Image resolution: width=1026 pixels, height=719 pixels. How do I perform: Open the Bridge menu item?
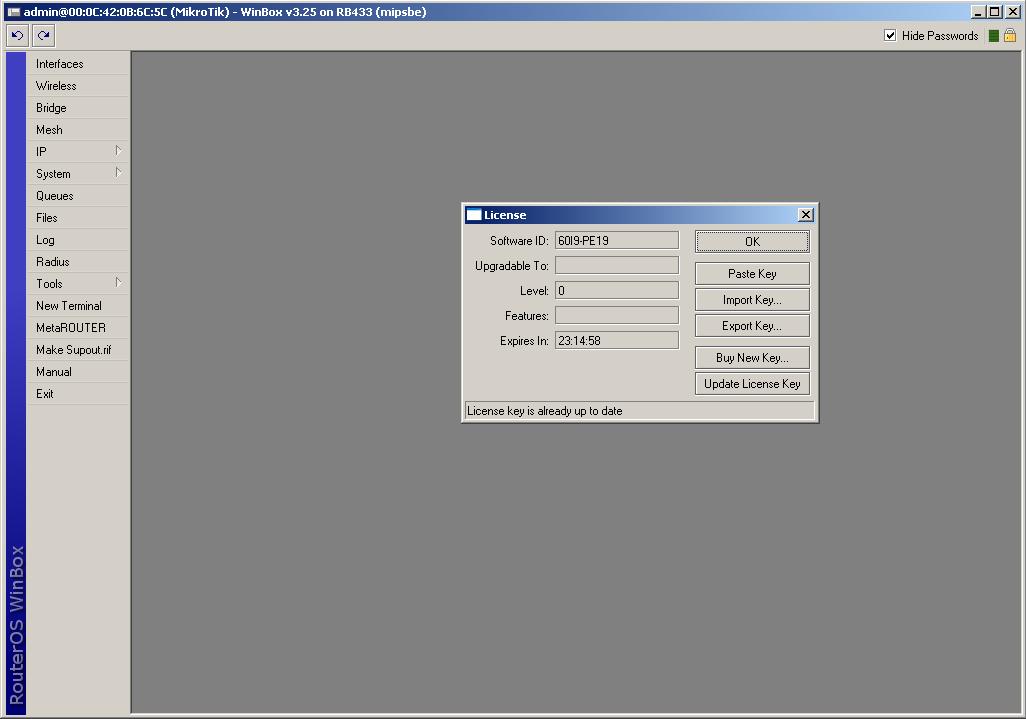coord(78,108)
